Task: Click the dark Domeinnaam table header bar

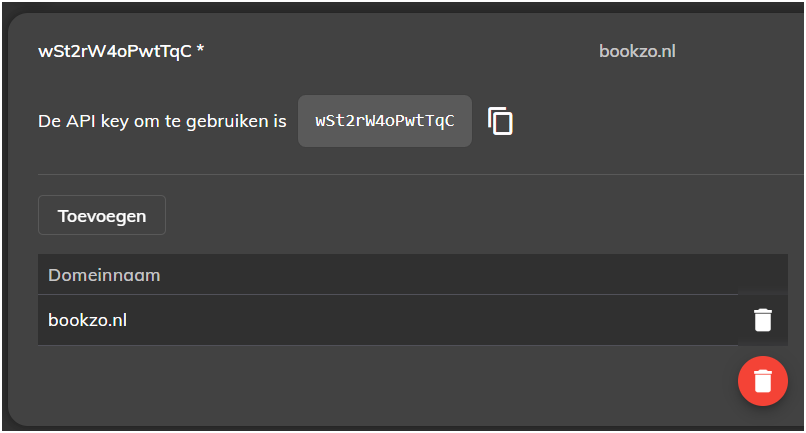Action: coord(413,275)
